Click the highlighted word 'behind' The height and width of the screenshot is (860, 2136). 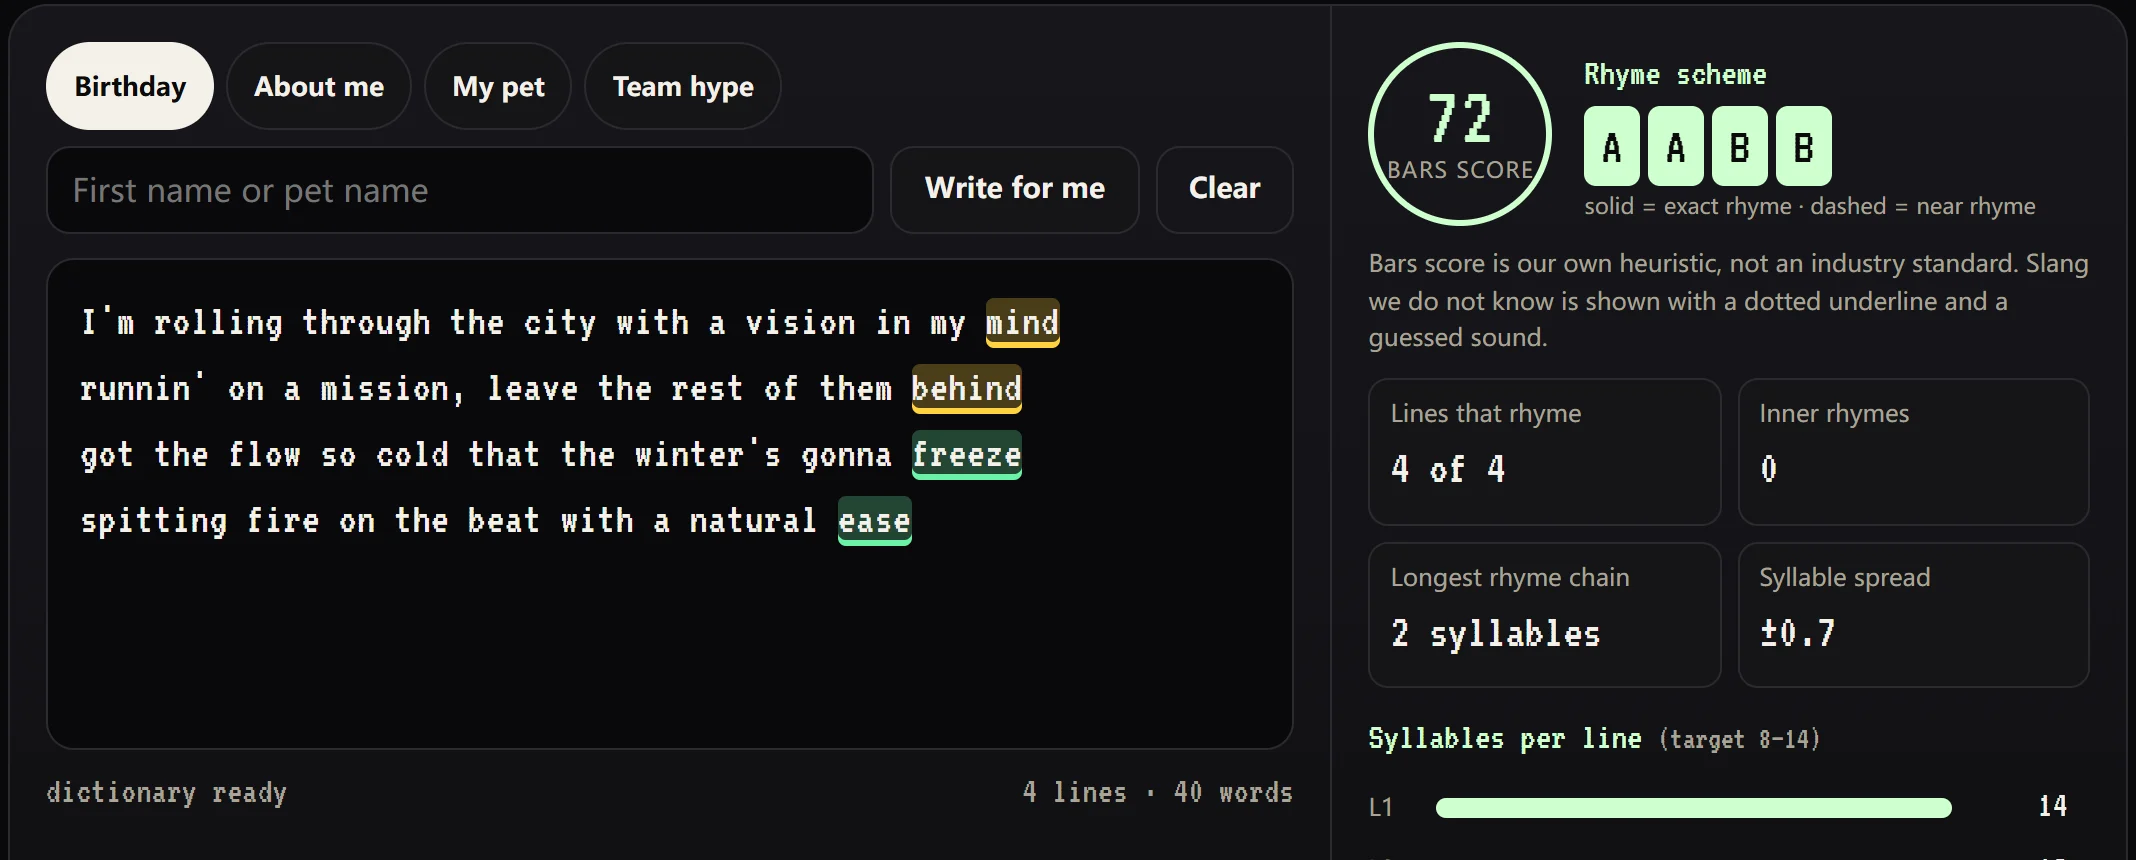(x=966, y=389)
